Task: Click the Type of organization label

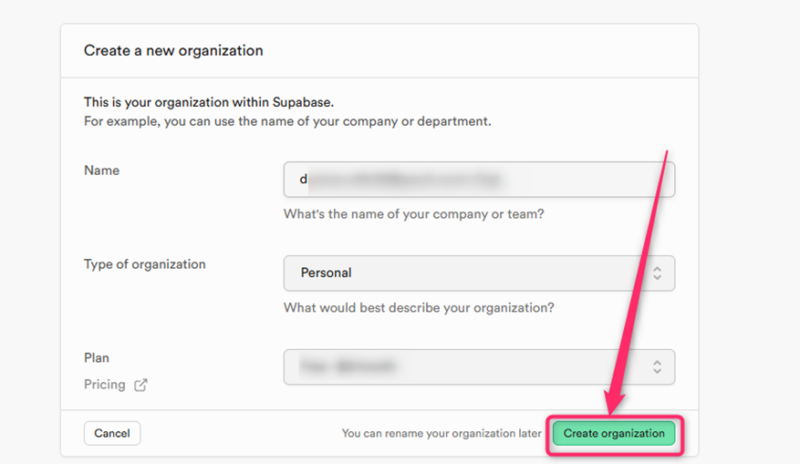Action: (x=145, y=264)
